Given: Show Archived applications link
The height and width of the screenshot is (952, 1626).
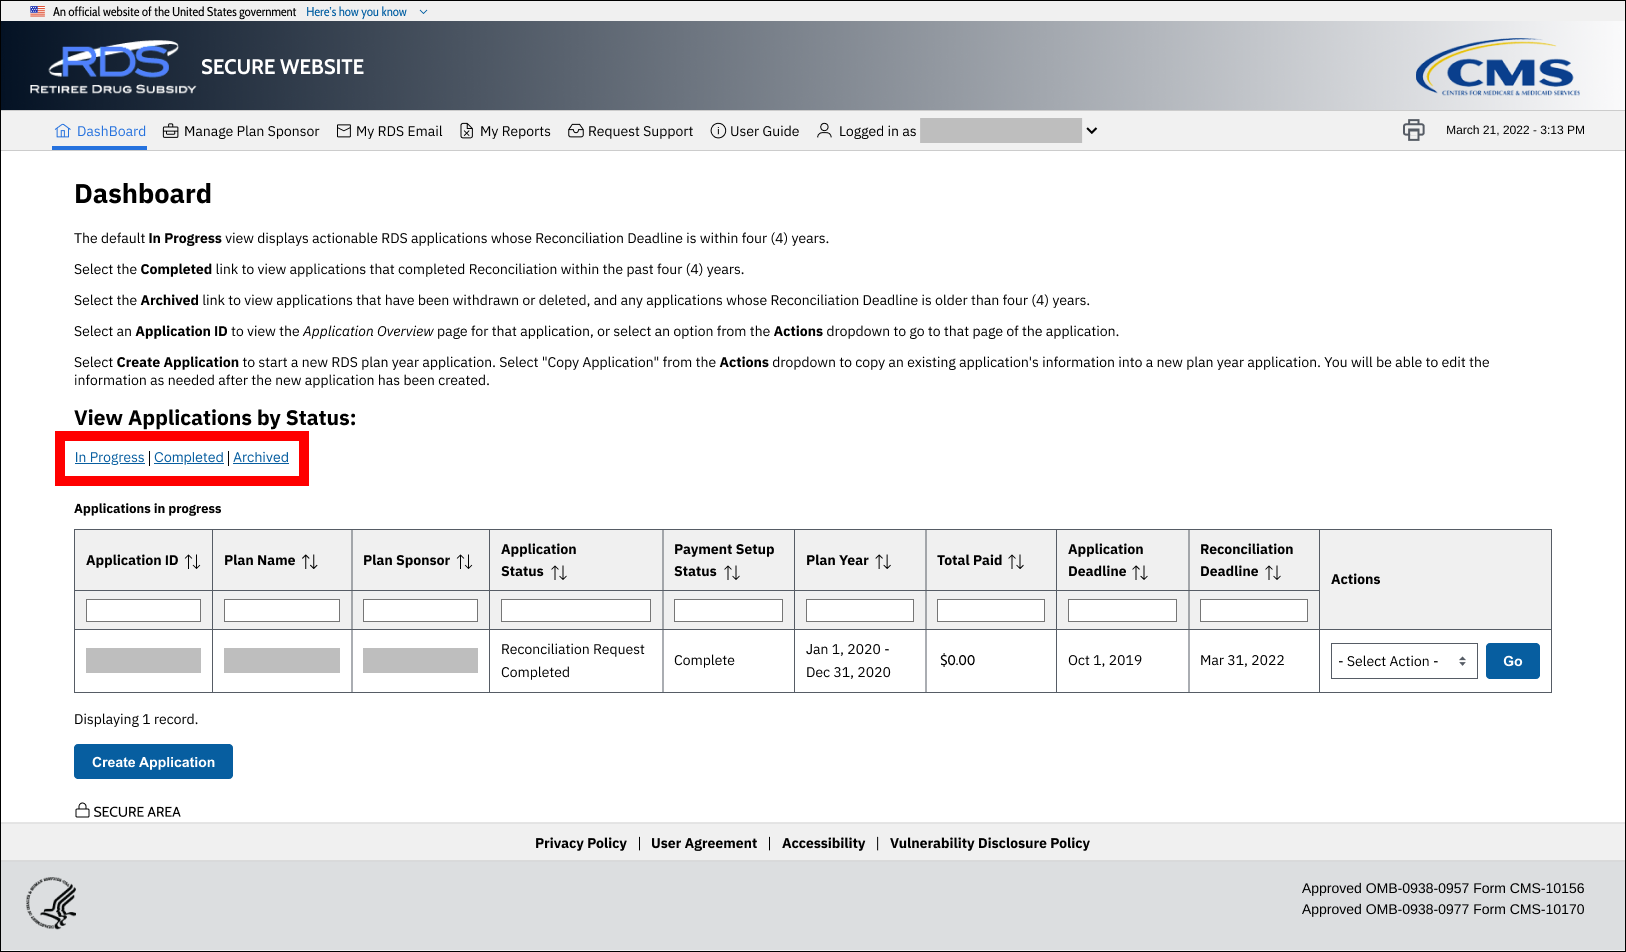Looking at the screenshot, I should 261,457.
